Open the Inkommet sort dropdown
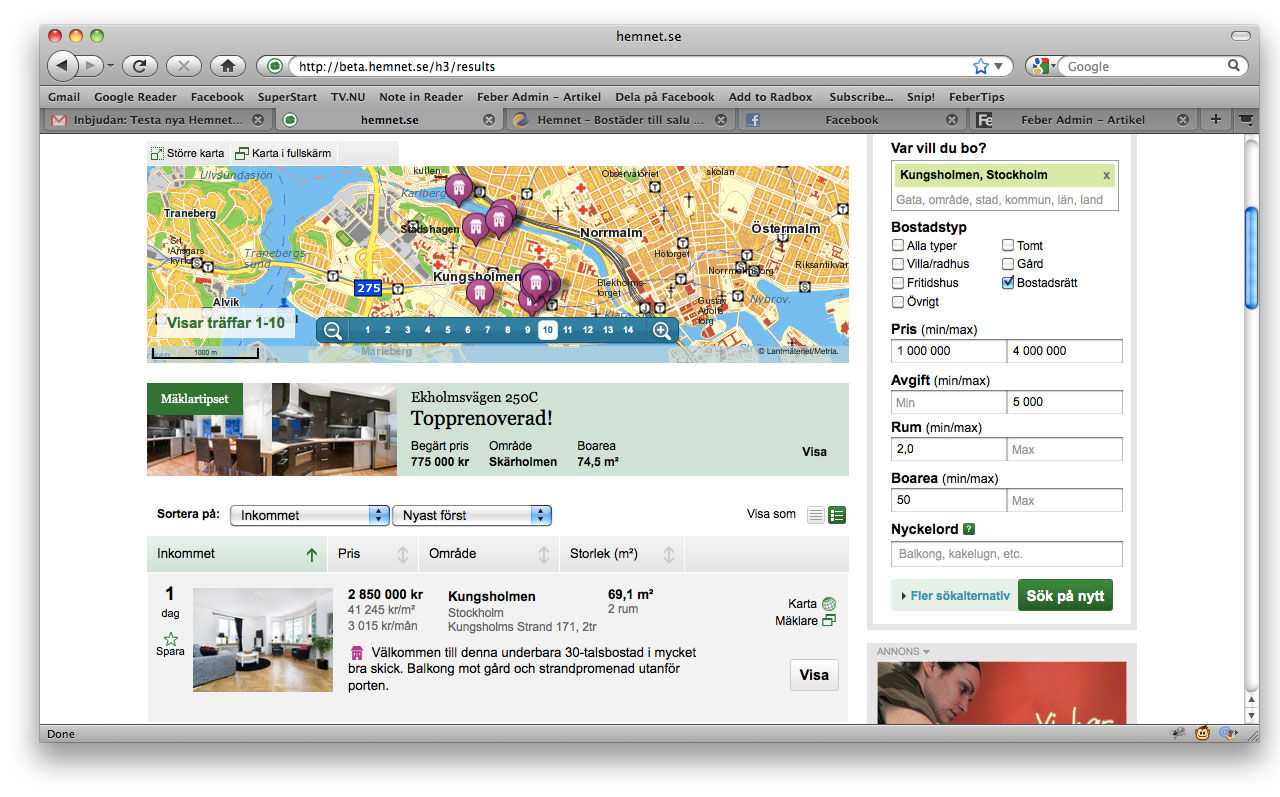The width and height of the screenshot is (1280, 797). (x=309, y=515)
